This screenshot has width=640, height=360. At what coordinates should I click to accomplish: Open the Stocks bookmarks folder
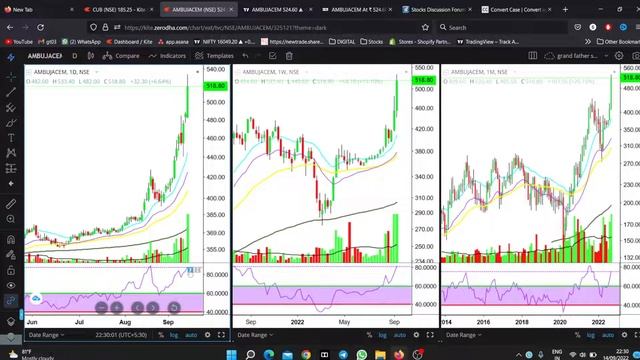372,42
